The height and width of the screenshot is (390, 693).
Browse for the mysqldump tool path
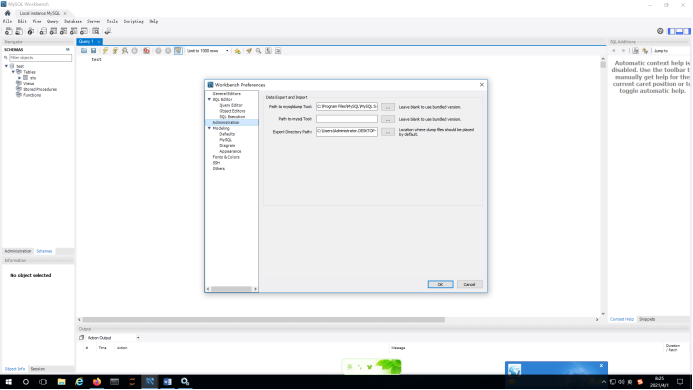(x=388, y=107)
